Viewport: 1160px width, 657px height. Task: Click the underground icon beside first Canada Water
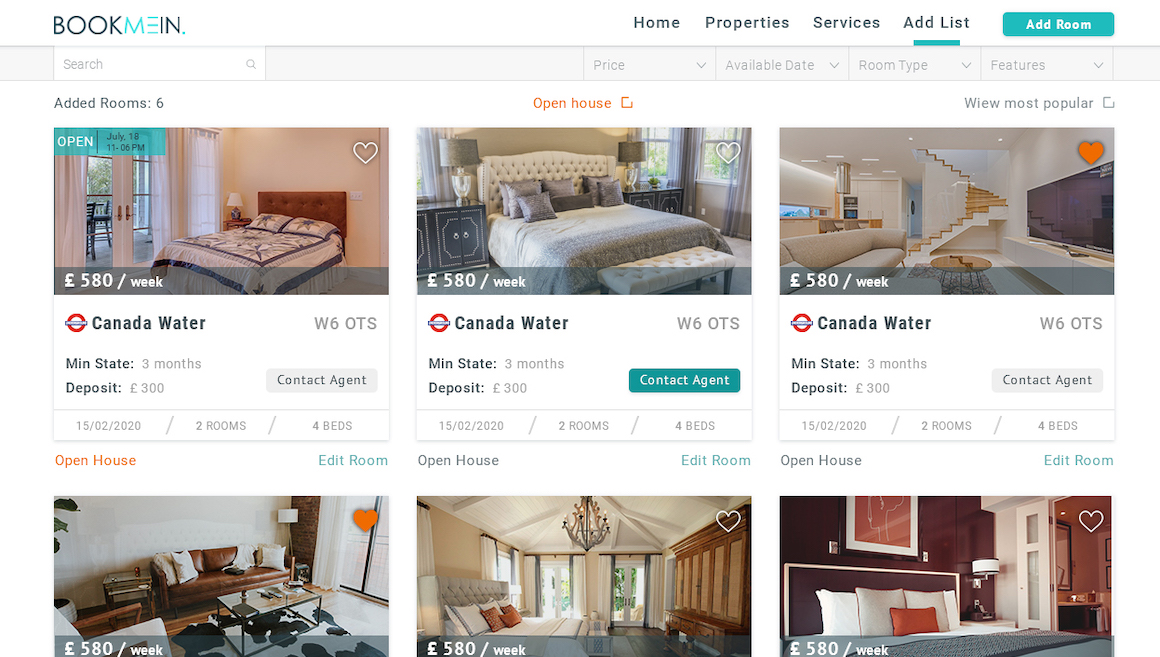click(x=76, y=323)
